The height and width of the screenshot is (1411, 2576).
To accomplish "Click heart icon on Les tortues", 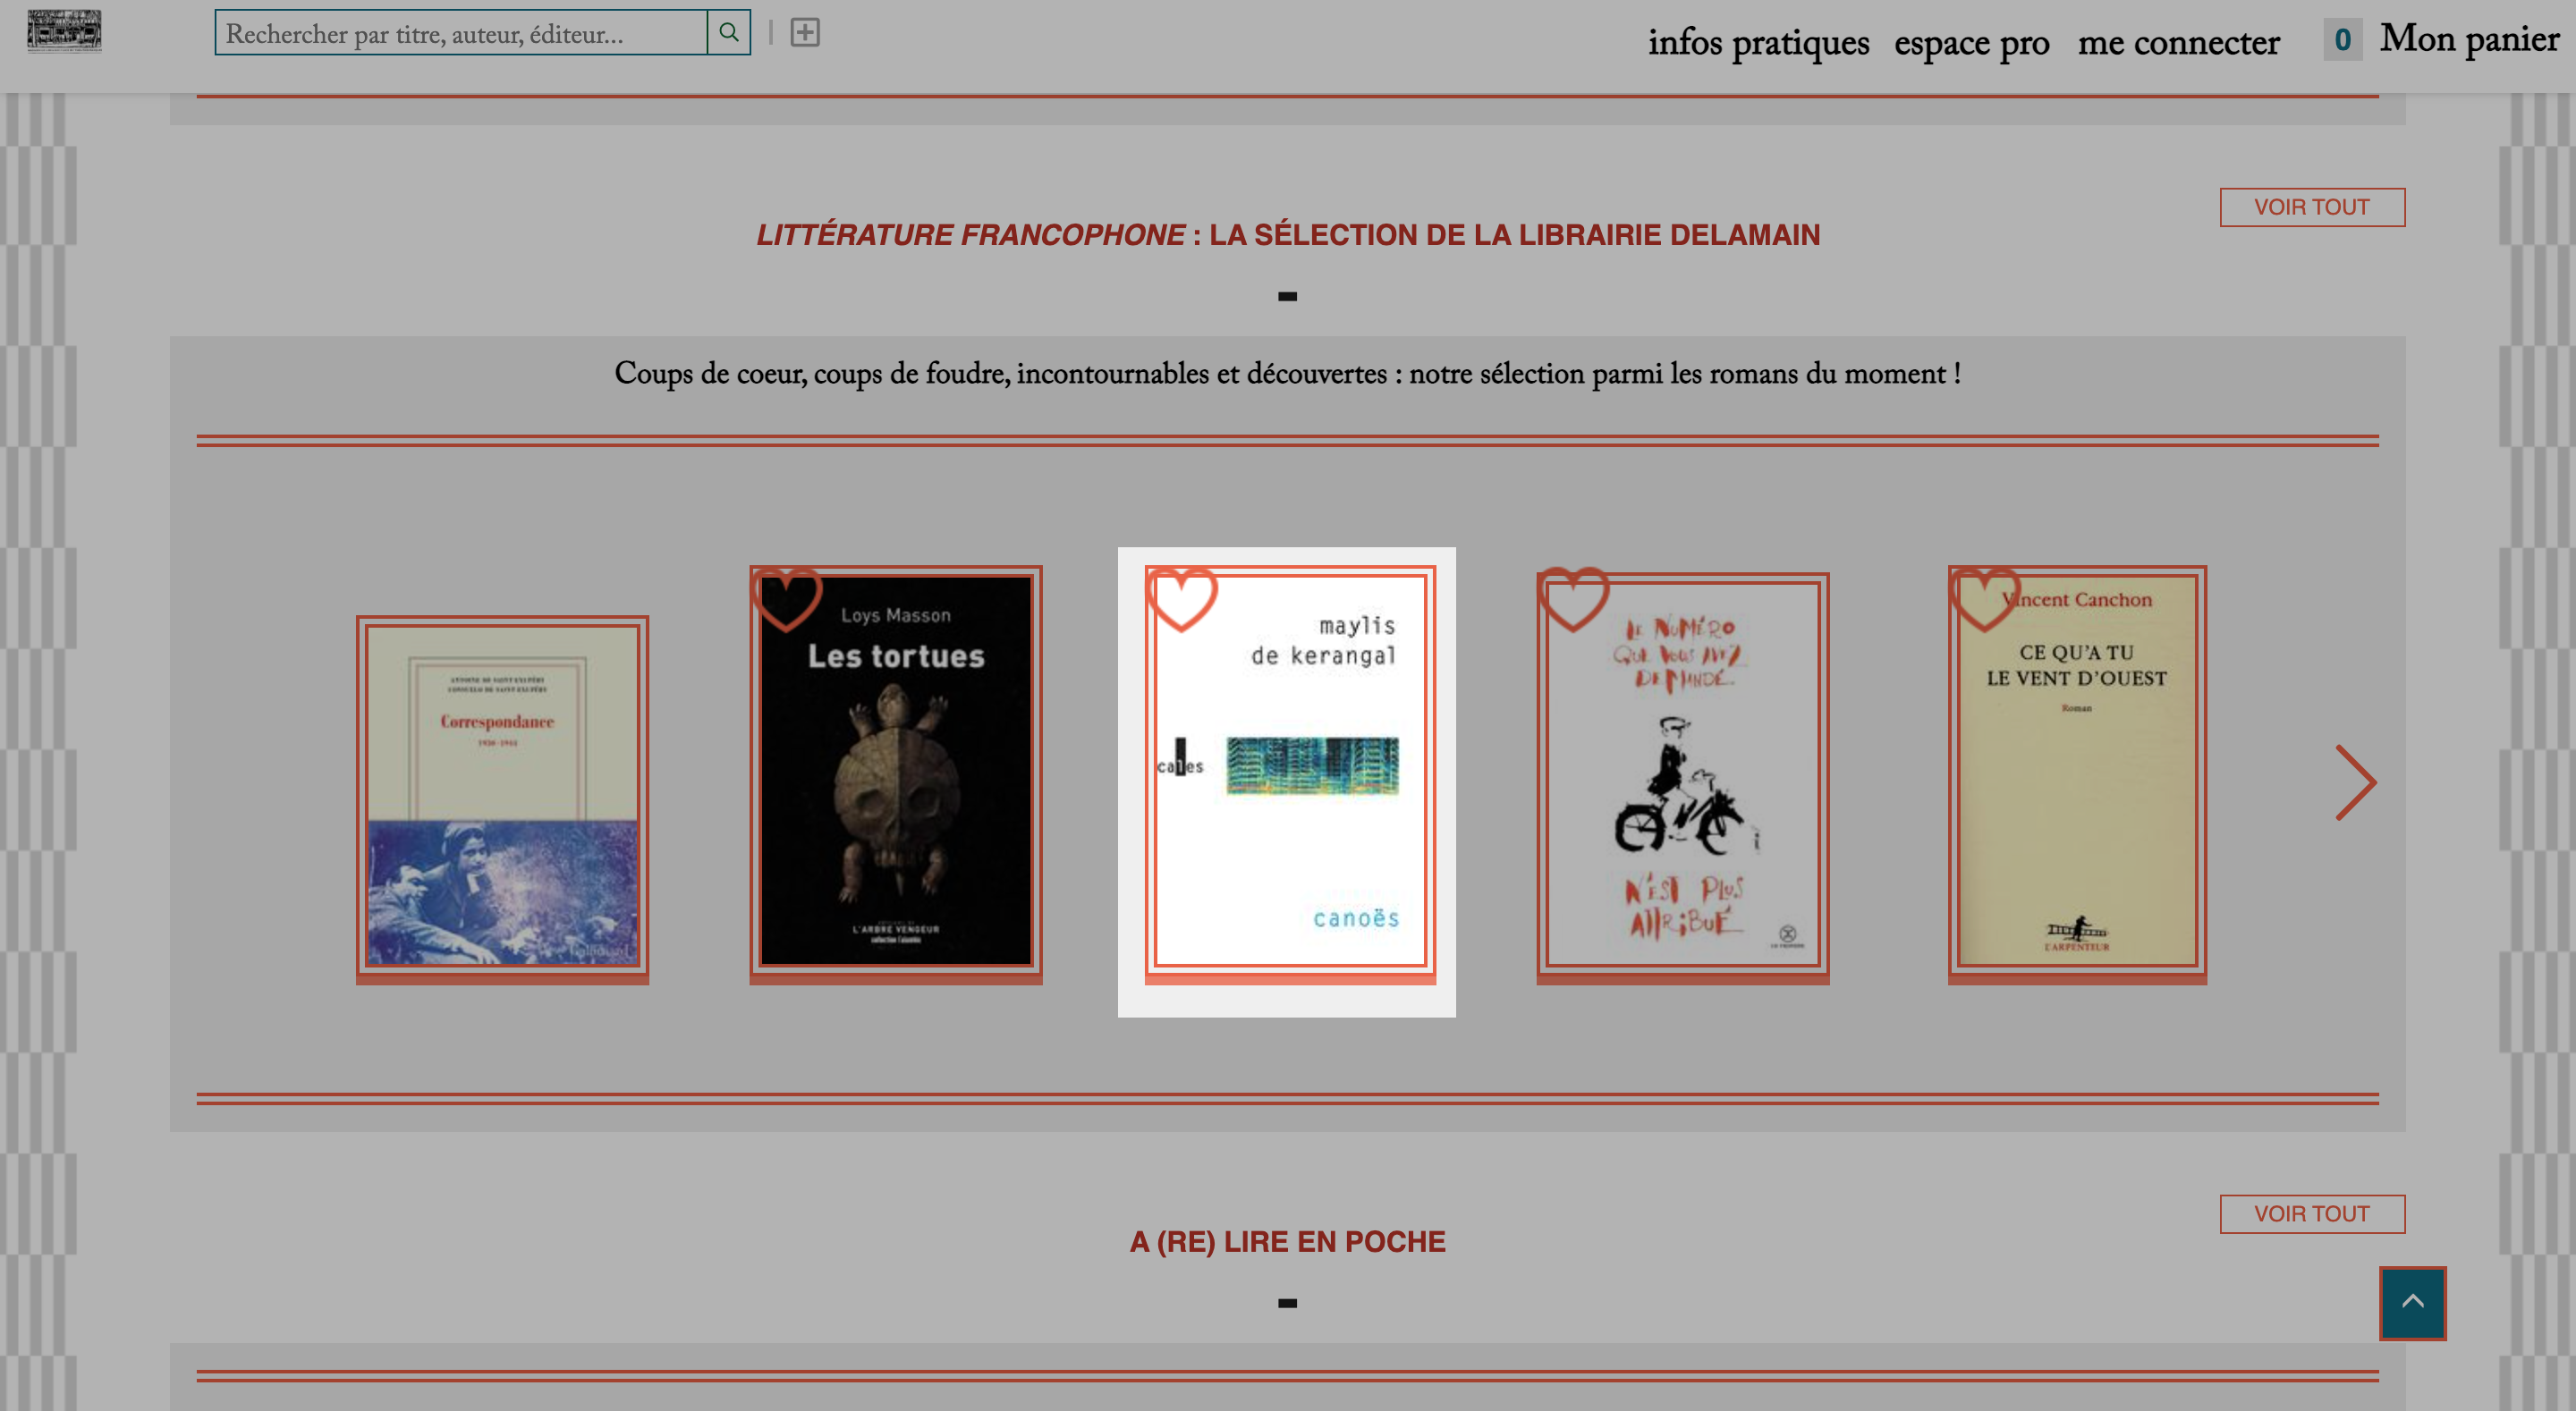I will (786, 598).
